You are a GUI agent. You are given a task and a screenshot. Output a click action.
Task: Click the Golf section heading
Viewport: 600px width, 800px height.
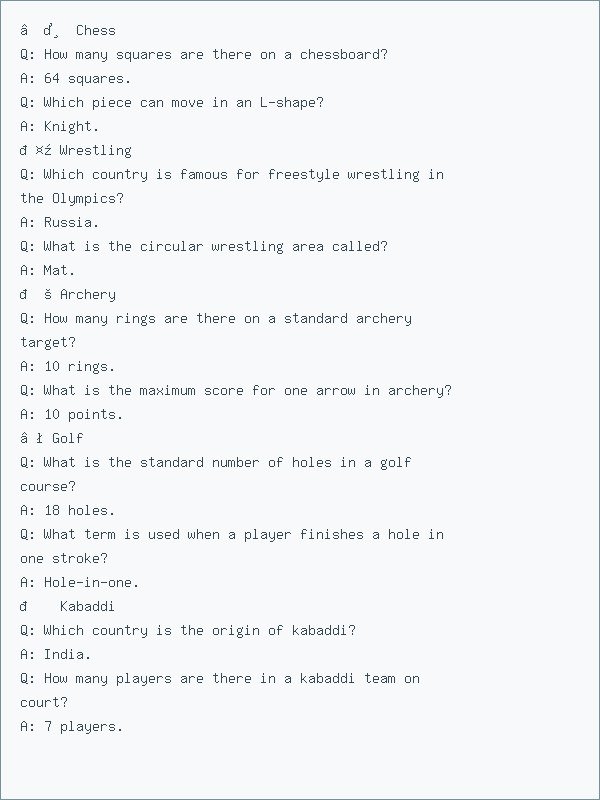67,438
